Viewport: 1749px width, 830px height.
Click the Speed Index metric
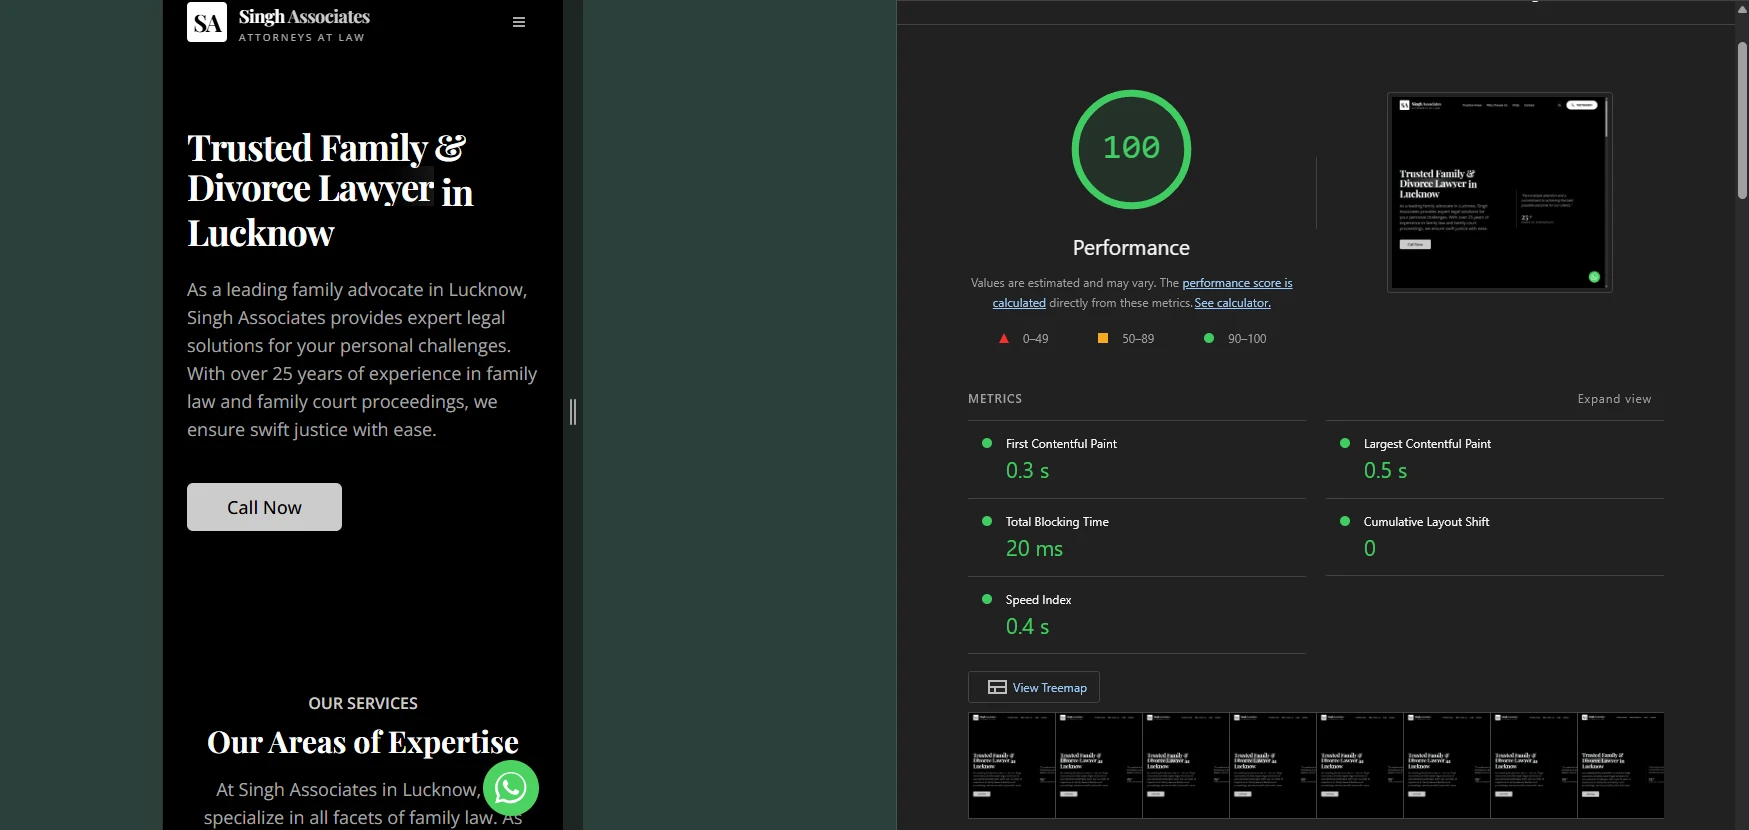(1137, 615)
